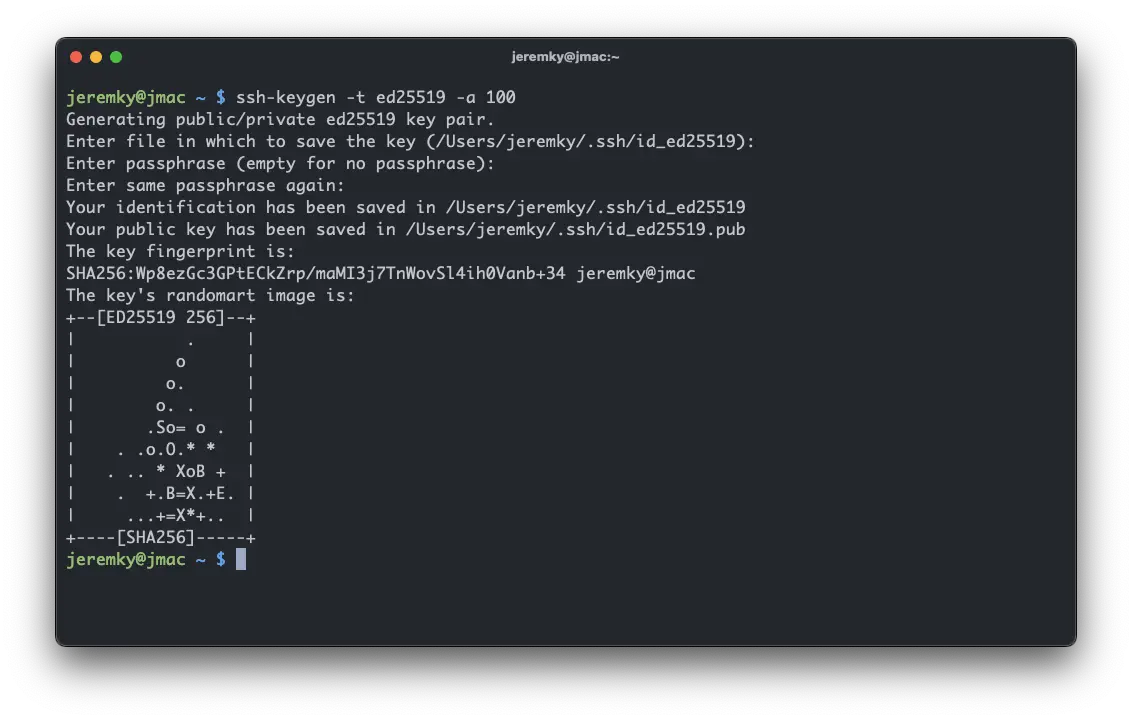Click the SHA256 fingerprint string
Viewport: 1132px width, 720px height.
(x=315, y=274)
